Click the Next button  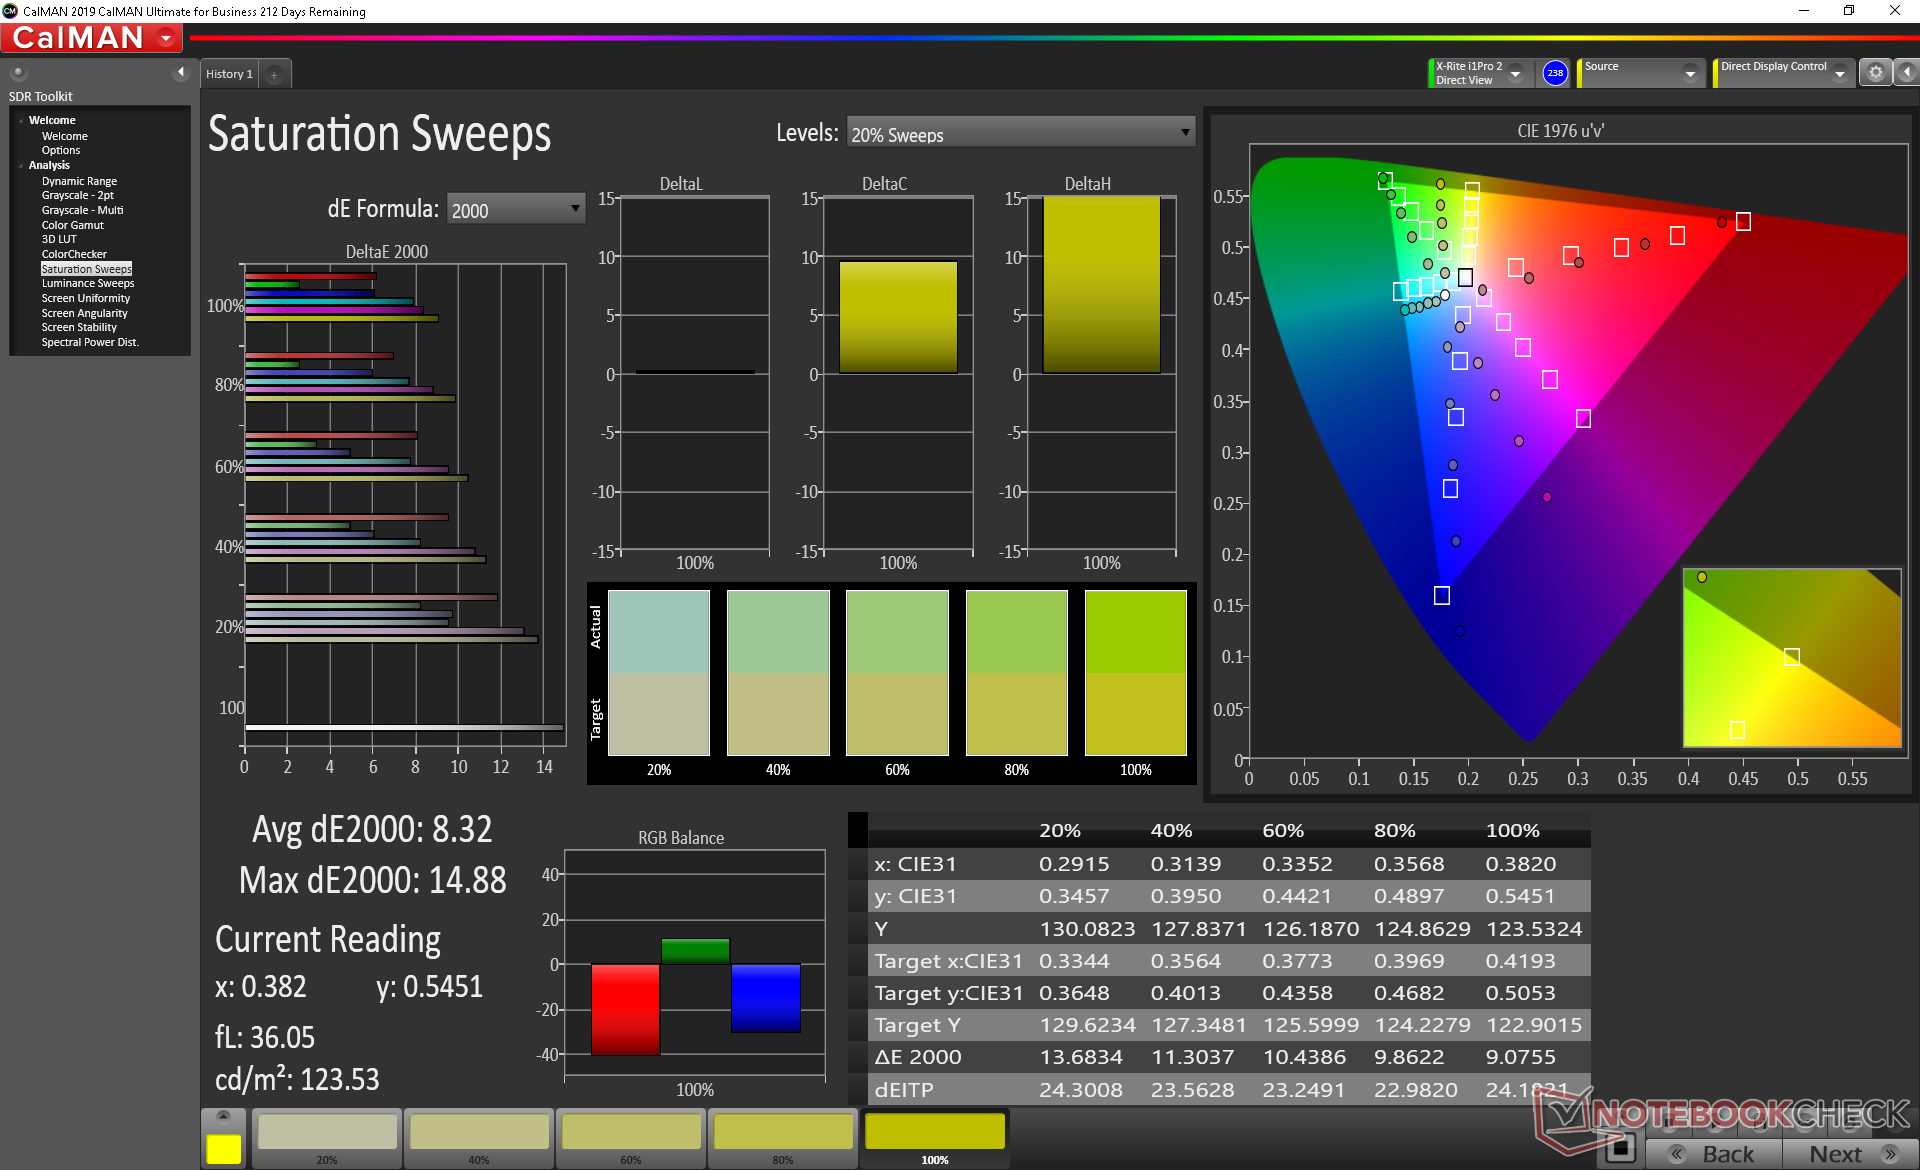click(1848, 1153)
